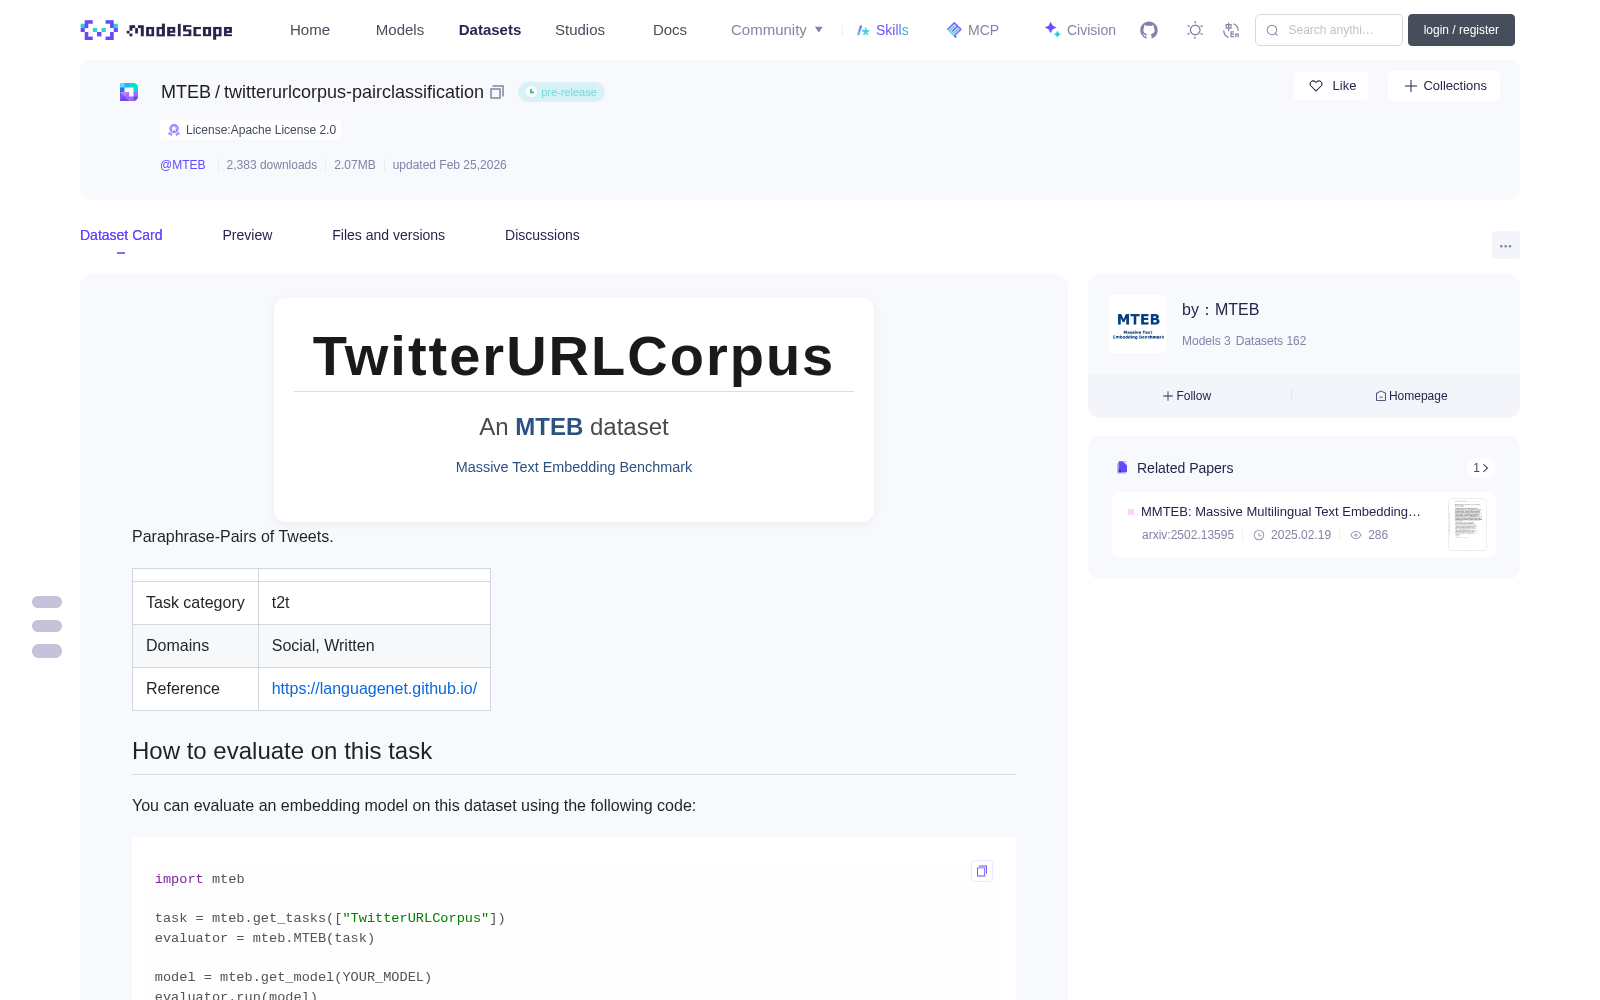Open the MMTEB Massive Multilingual paper title

(1281, 512)
